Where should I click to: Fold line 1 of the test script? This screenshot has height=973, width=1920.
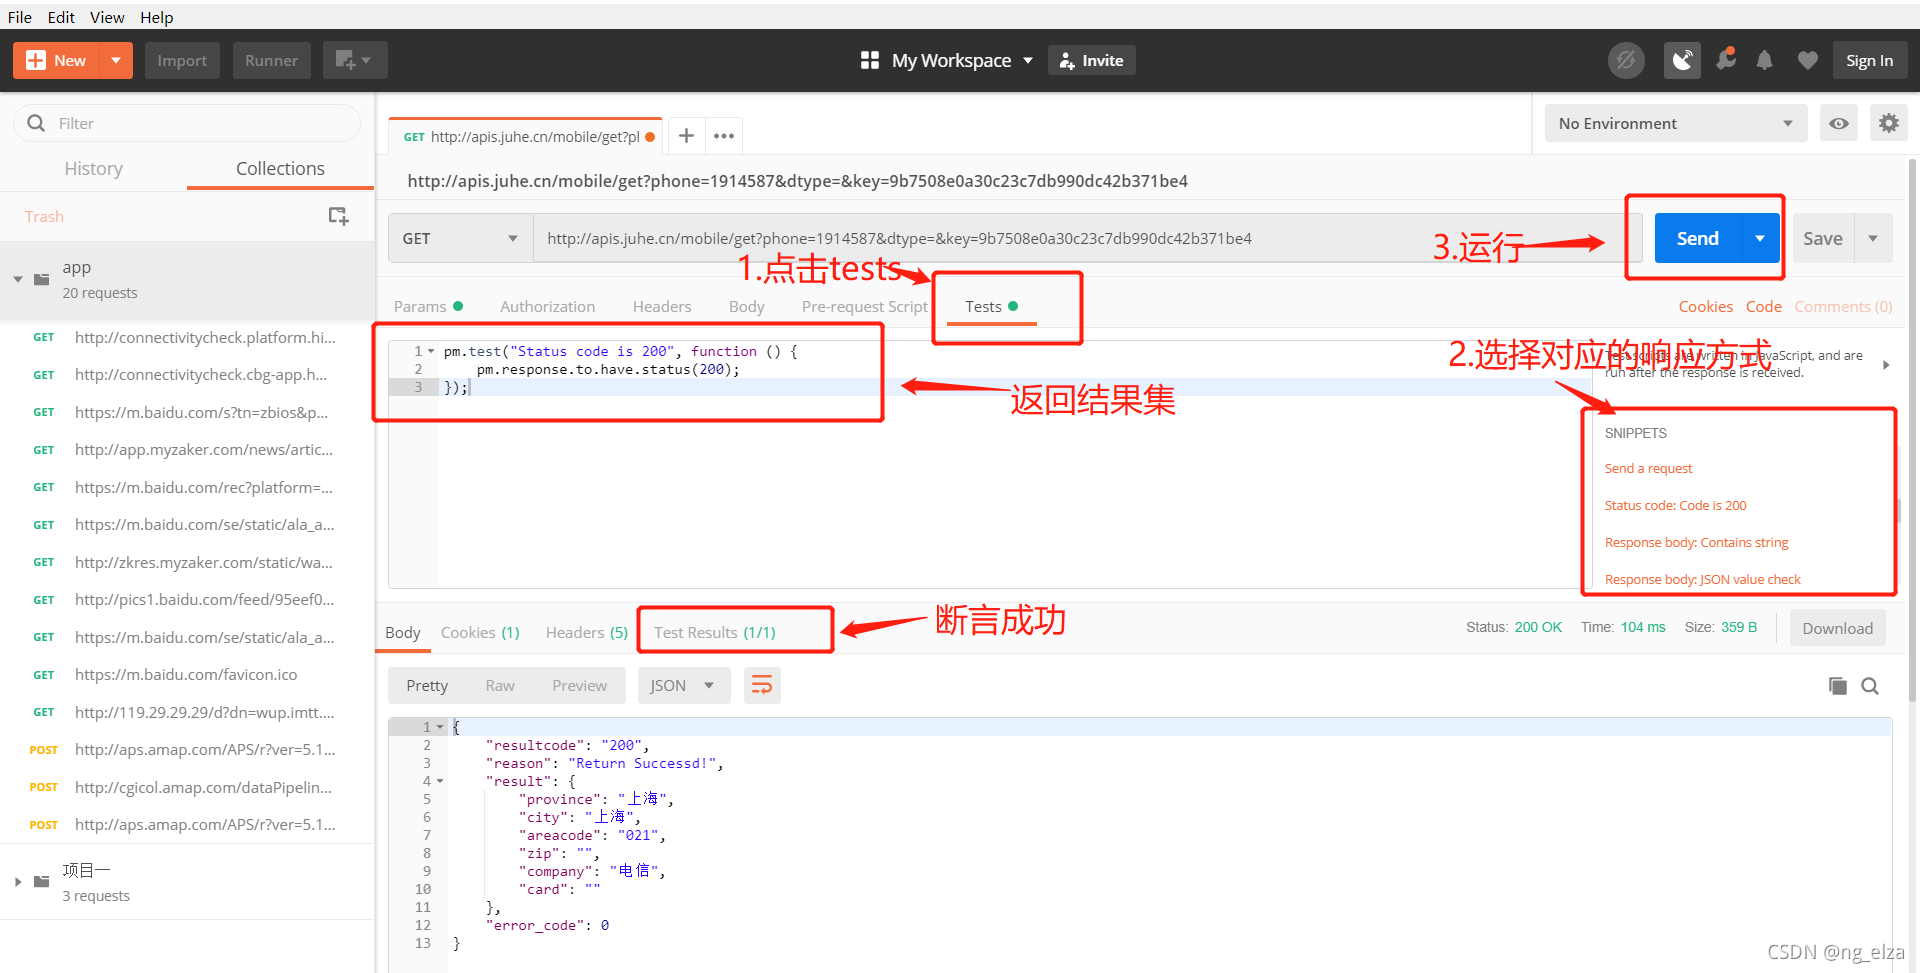click(x=431, y=351)
